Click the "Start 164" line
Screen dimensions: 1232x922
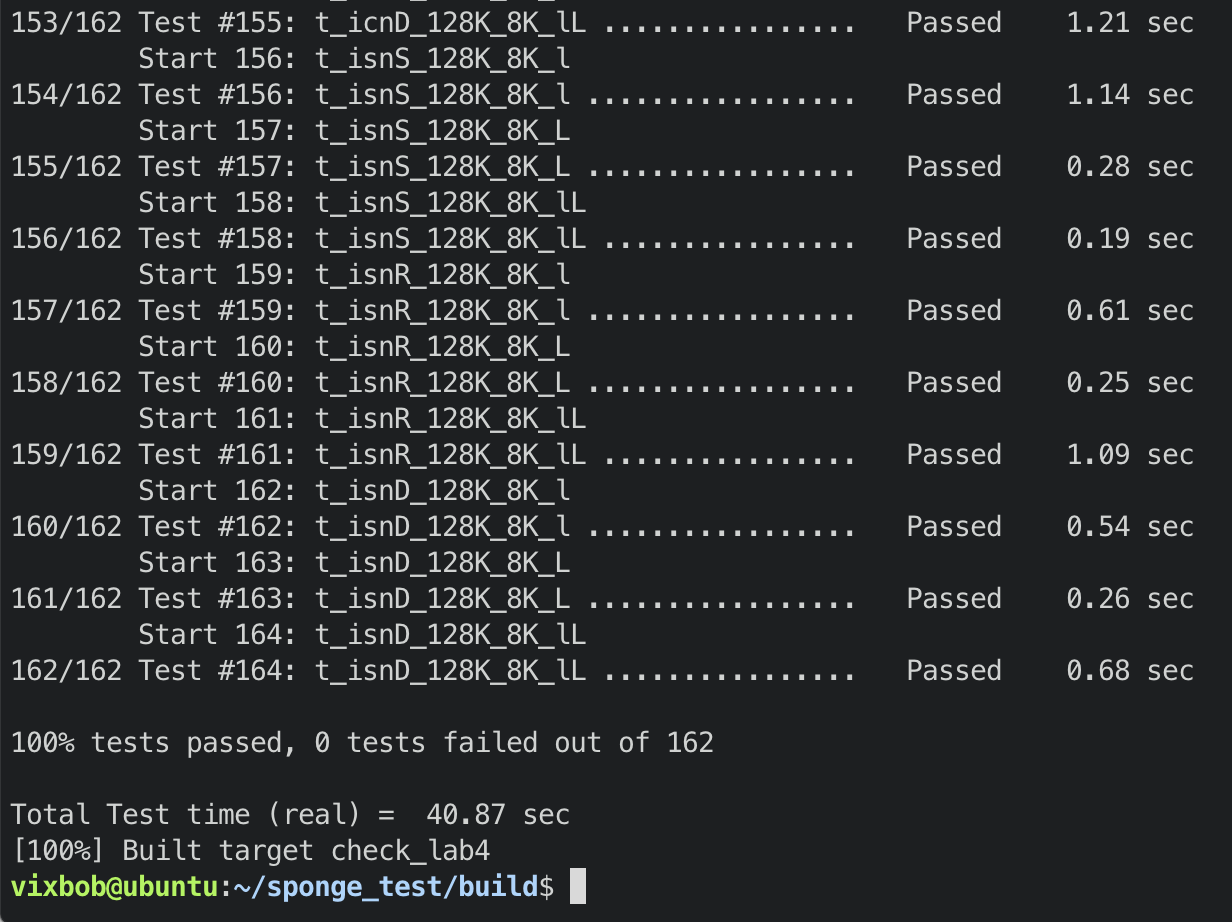362,635
